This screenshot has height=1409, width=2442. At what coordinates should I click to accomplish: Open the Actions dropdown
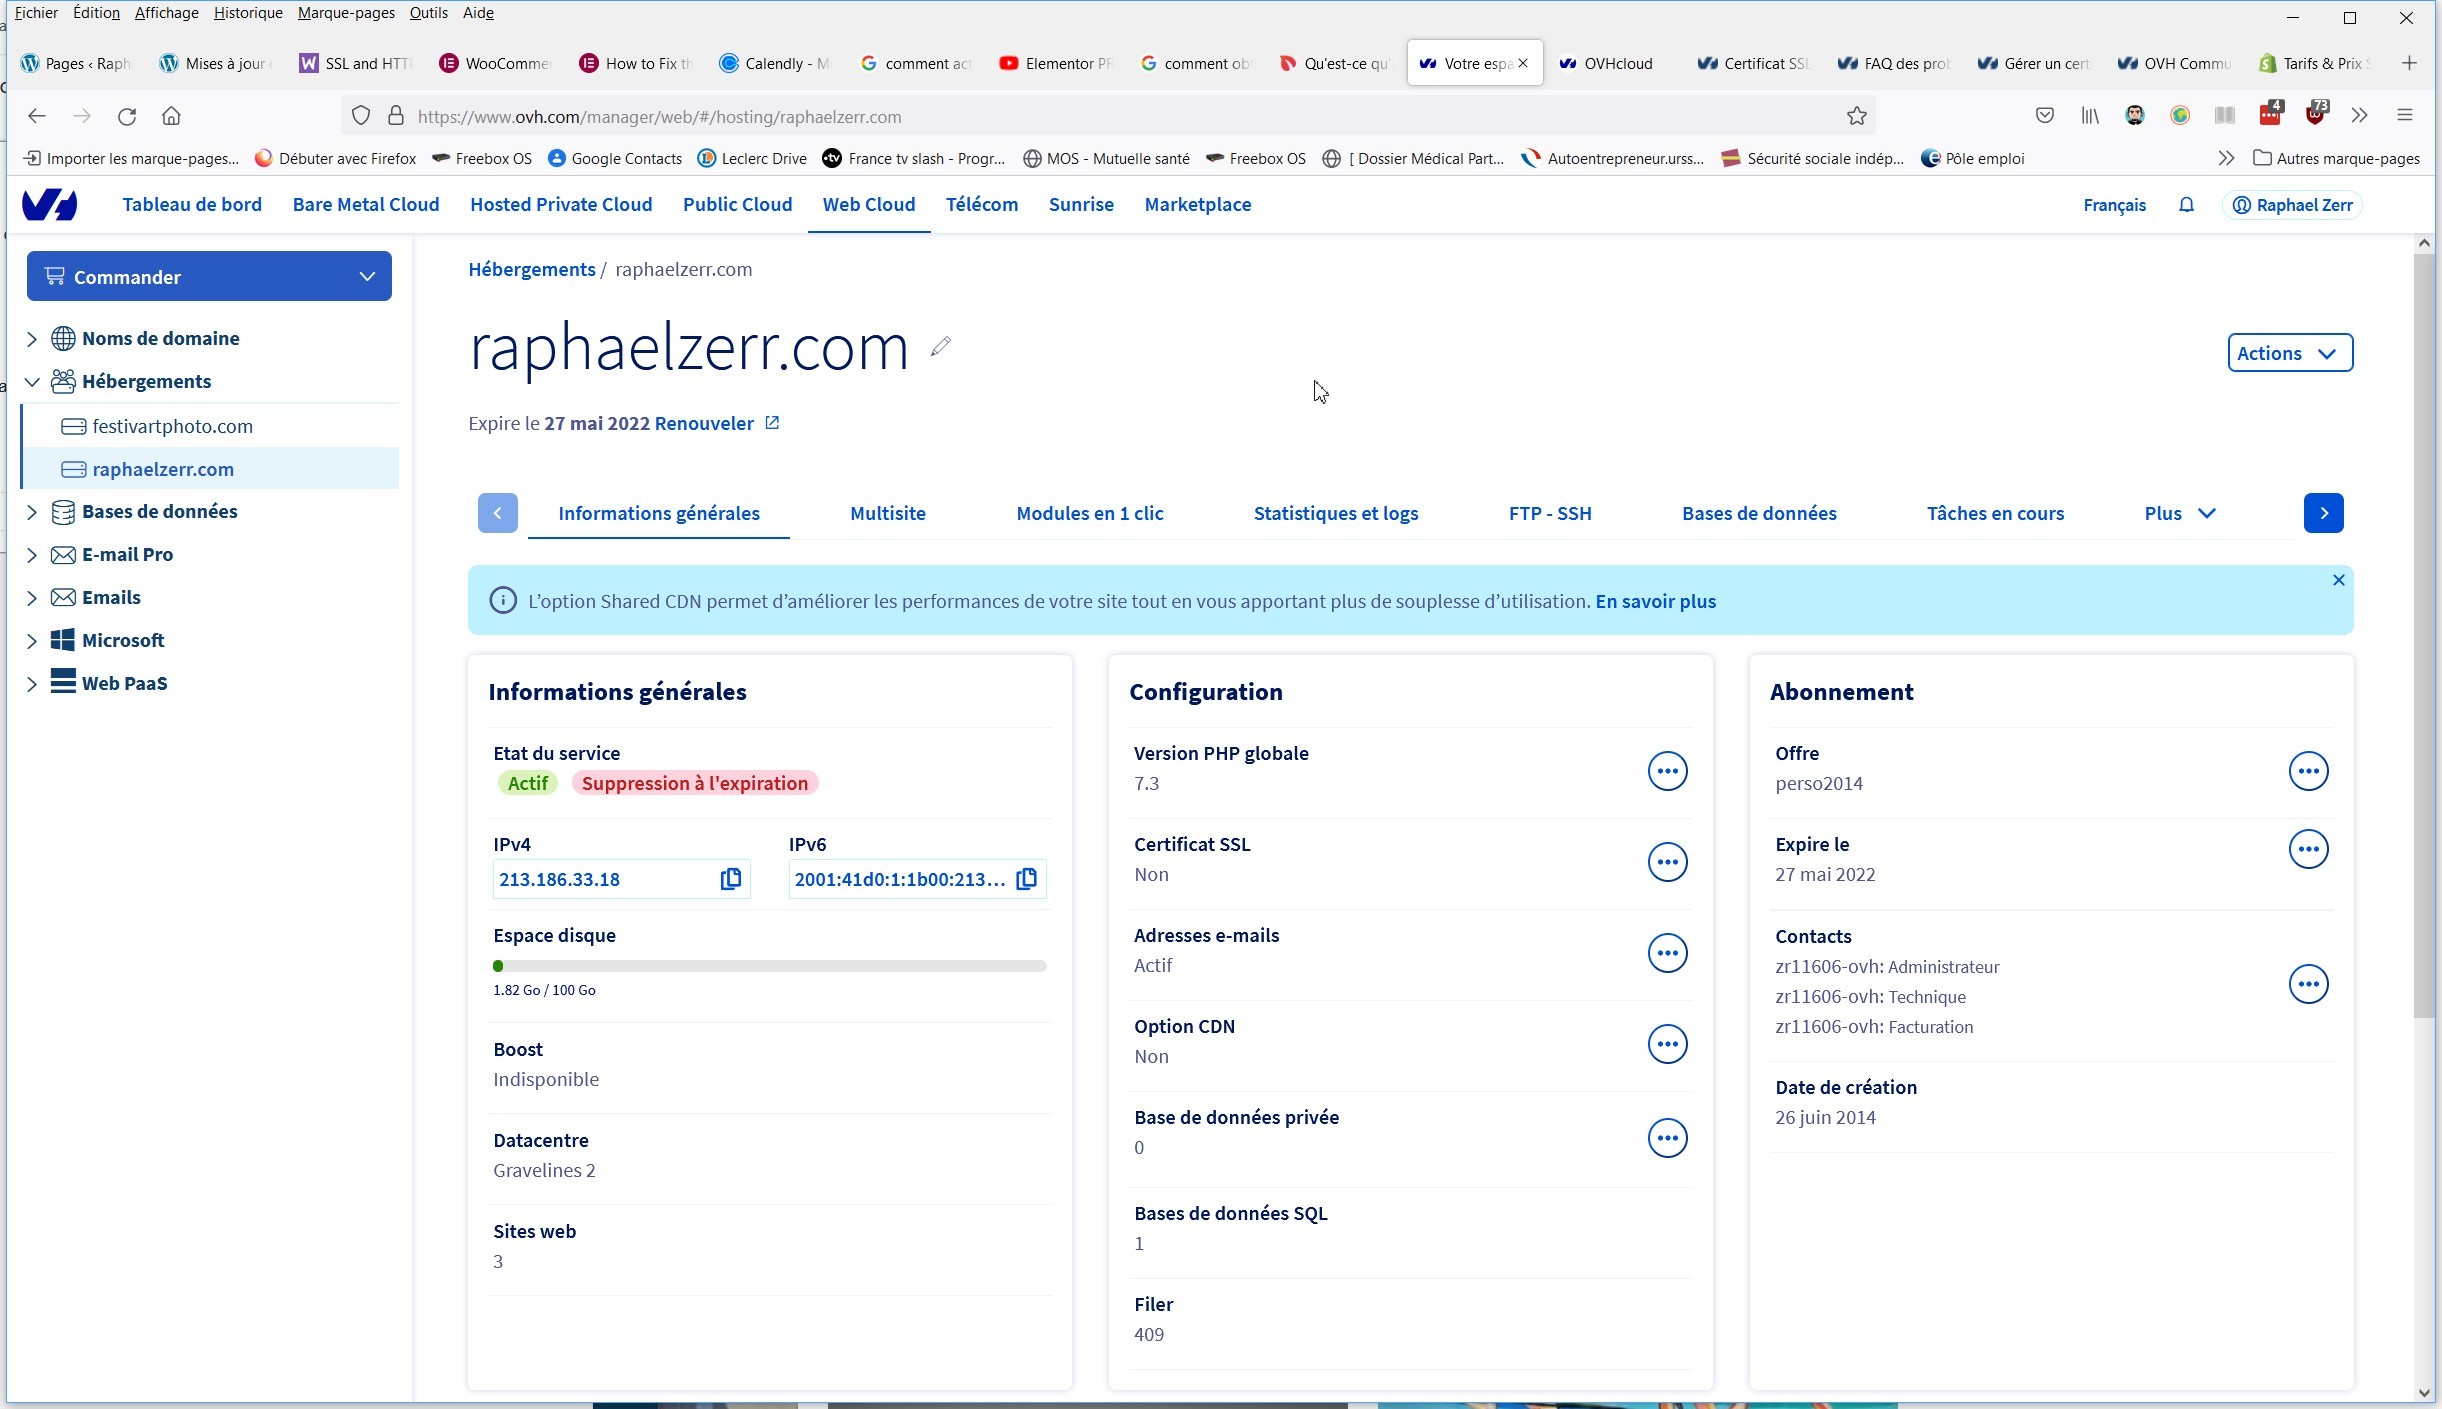click(x=2289, y=353)
